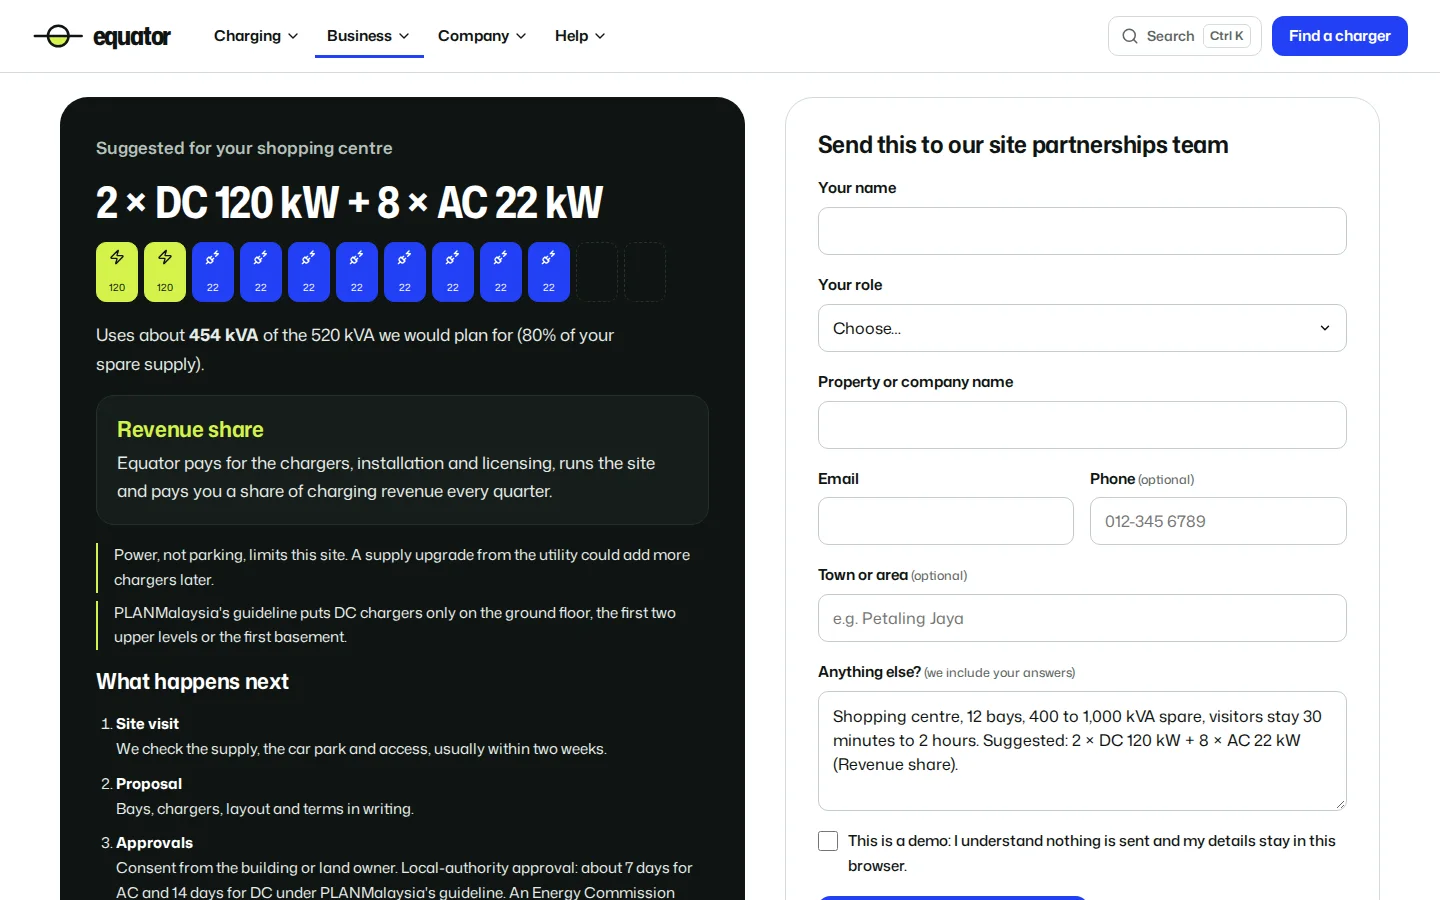This screenshot has width=1440, height=900.
Task: Open the Charging menu
Action: pos(256,36)
